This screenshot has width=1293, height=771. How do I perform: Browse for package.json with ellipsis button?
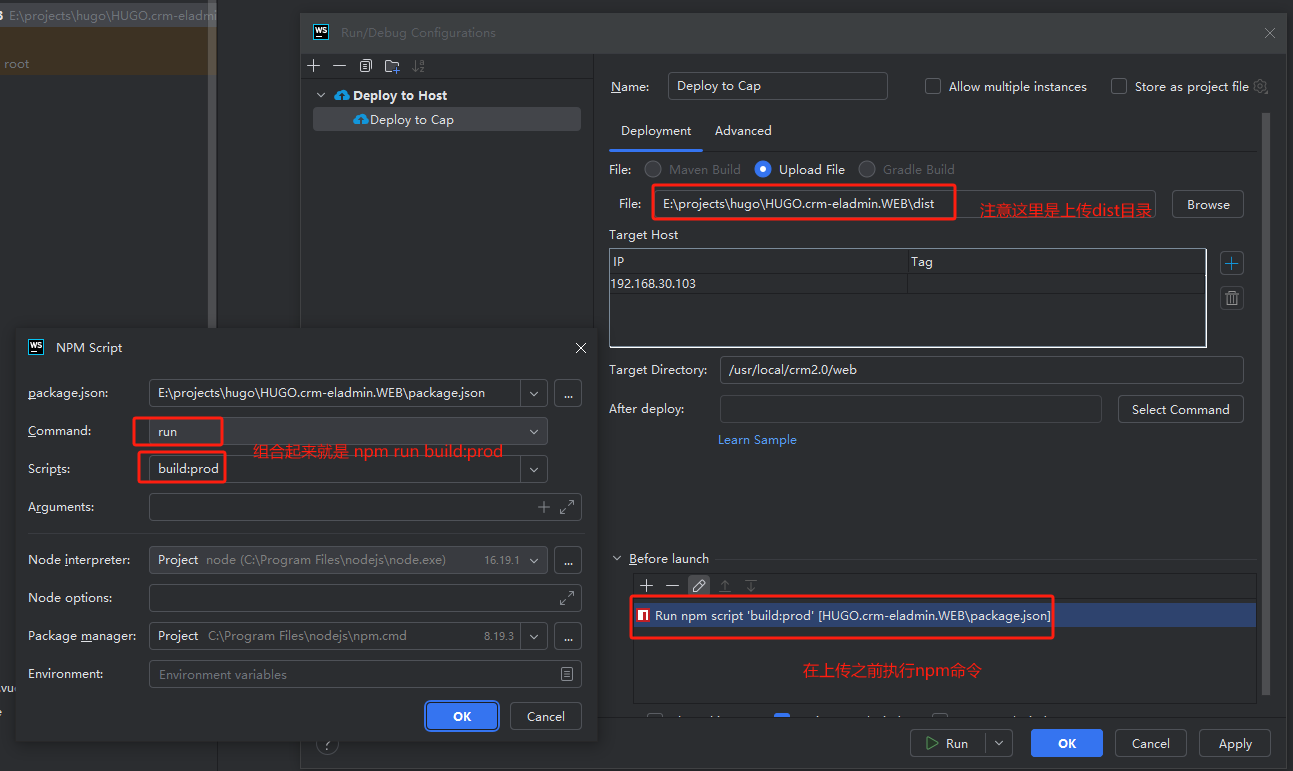tap(568, 393)
